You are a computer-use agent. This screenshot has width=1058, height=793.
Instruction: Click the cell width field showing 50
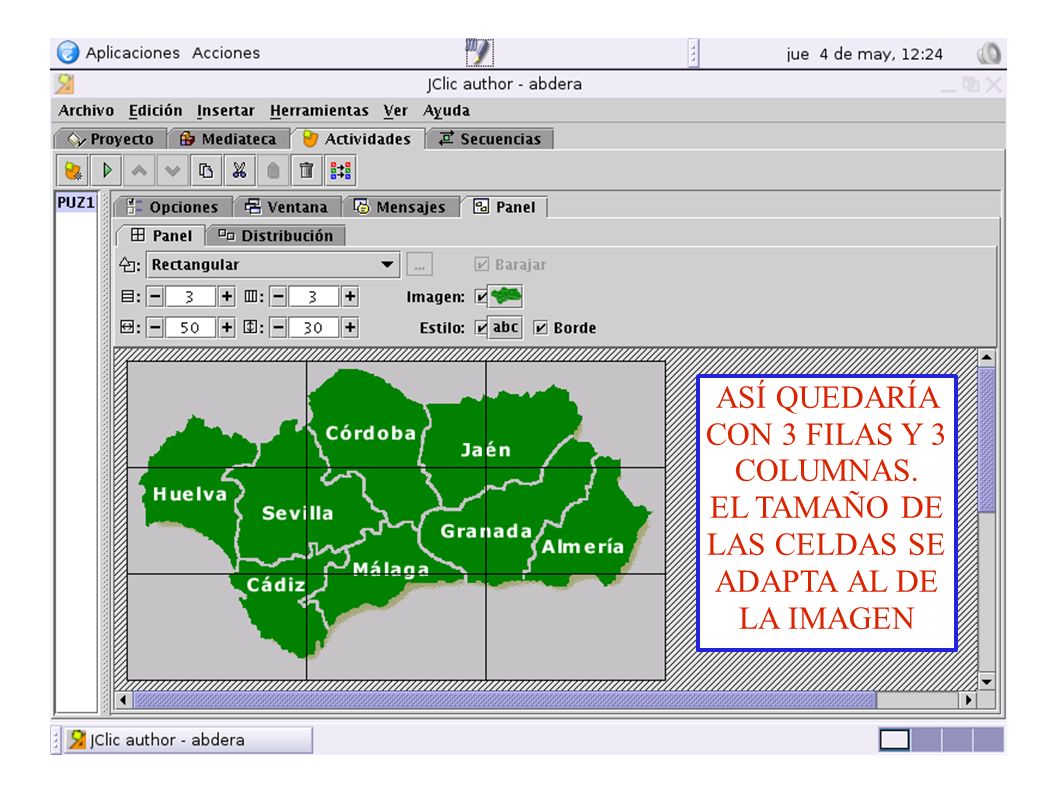[191, 327]
